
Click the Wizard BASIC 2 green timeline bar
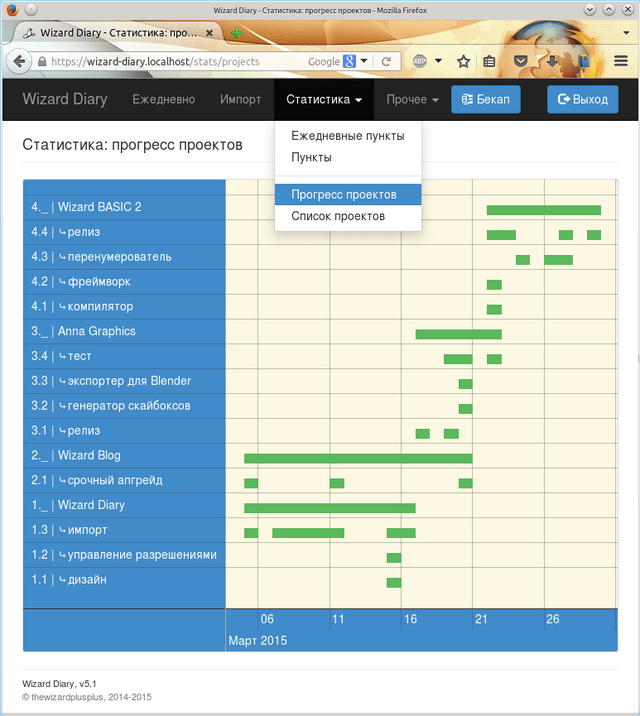544,210
